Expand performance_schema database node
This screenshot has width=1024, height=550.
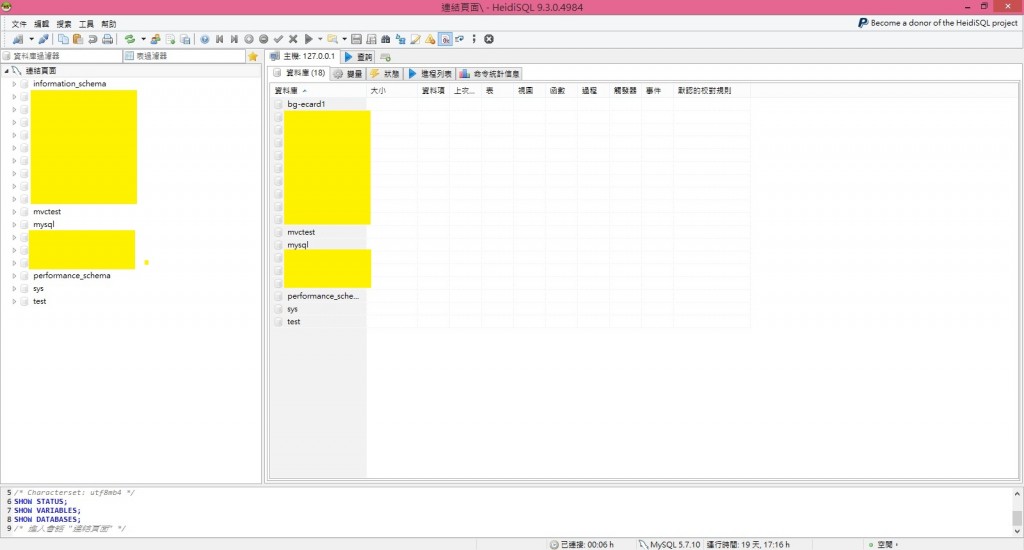tap(14, 276)
